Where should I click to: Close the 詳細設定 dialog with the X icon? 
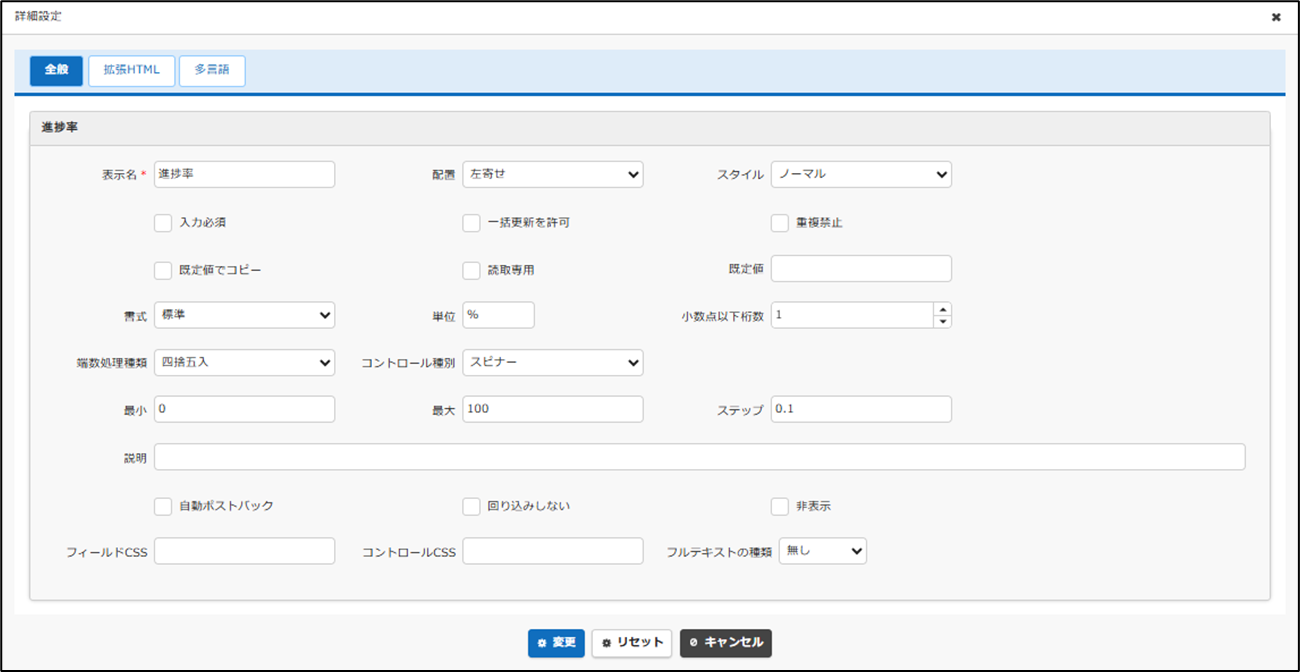pos(1276,18)
